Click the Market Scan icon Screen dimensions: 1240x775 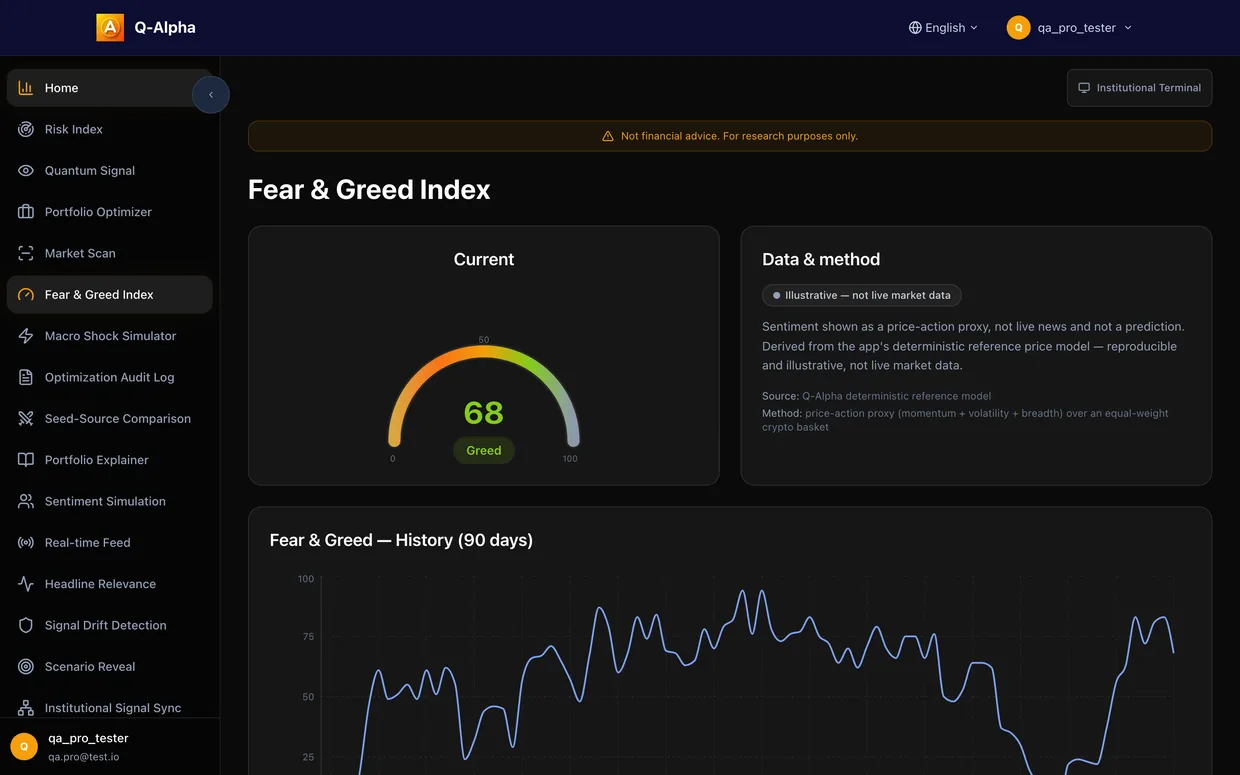[x=26, y=253]
